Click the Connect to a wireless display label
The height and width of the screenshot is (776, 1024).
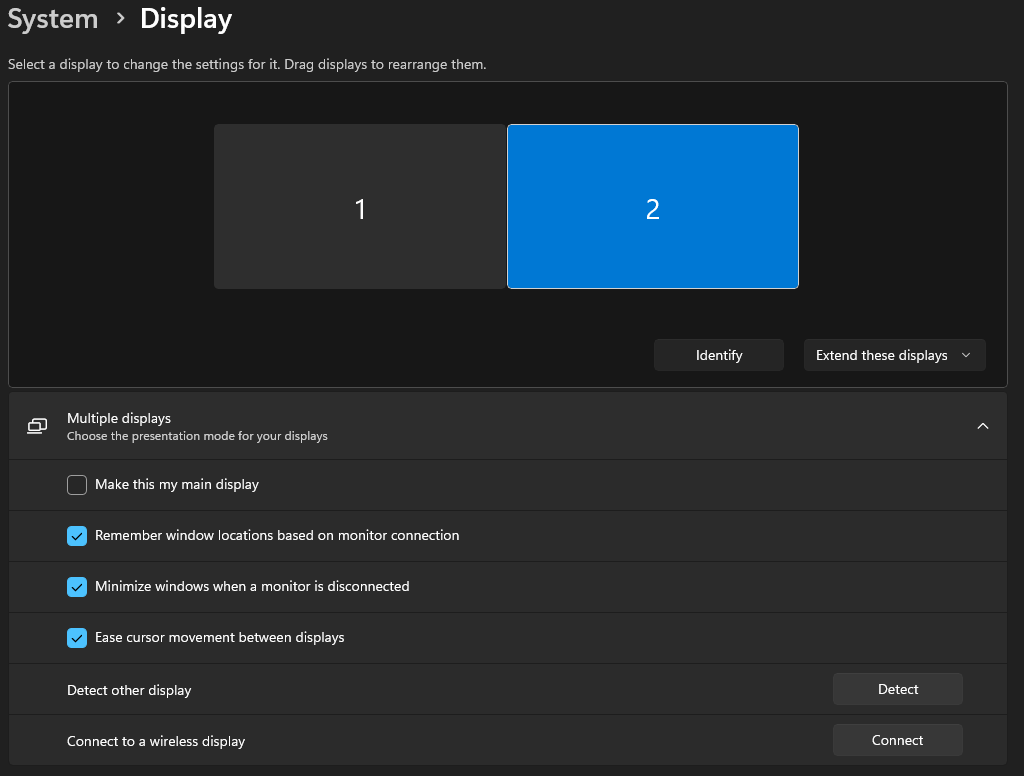coord(156,741)
